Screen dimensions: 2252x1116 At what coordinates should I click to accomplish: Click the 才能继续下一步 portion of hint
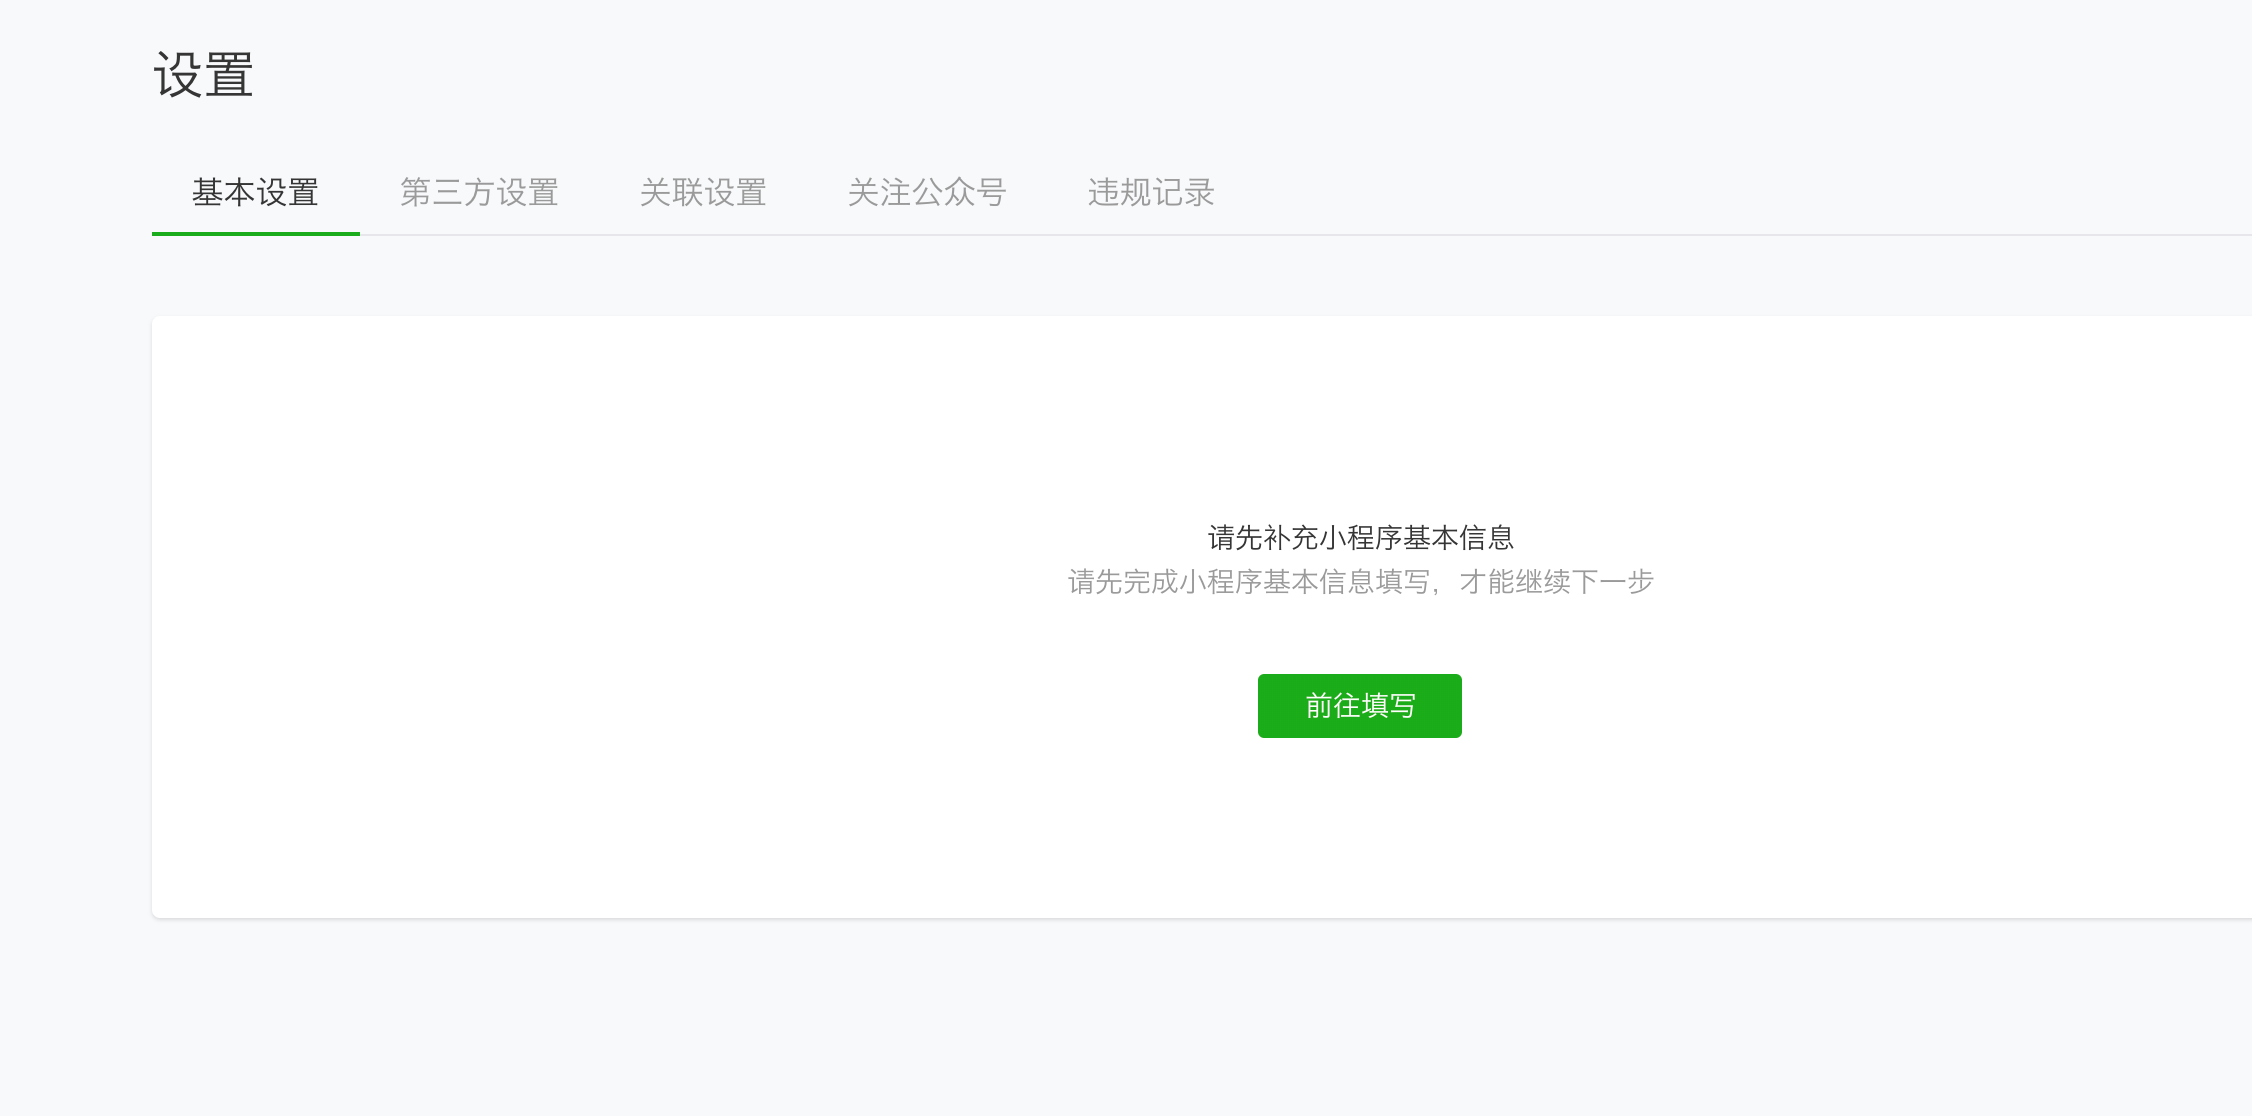1556,582
